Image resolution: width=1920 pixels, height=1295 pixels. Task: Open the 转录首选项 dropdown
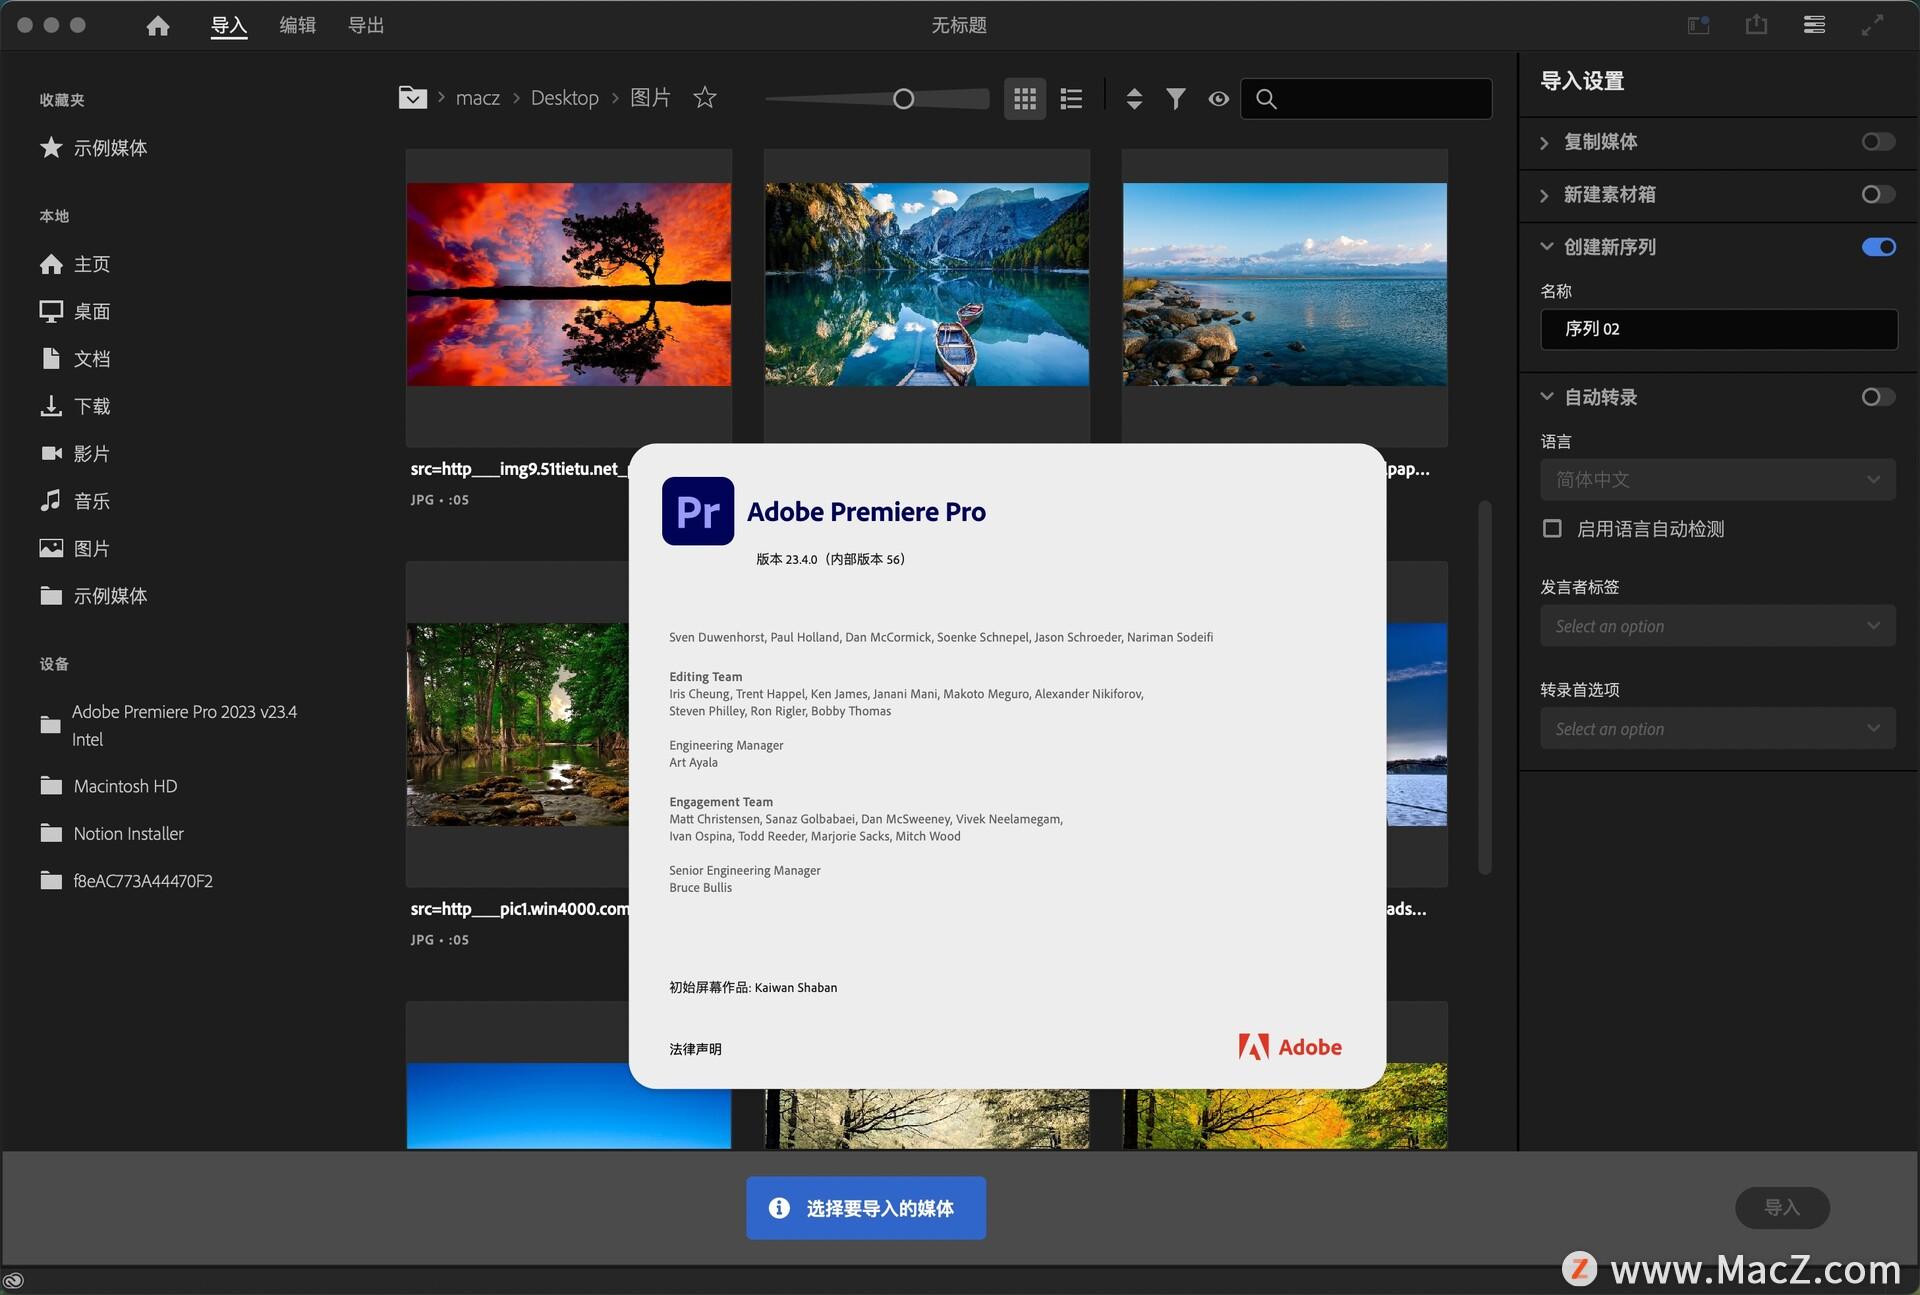pos(1716,728)
